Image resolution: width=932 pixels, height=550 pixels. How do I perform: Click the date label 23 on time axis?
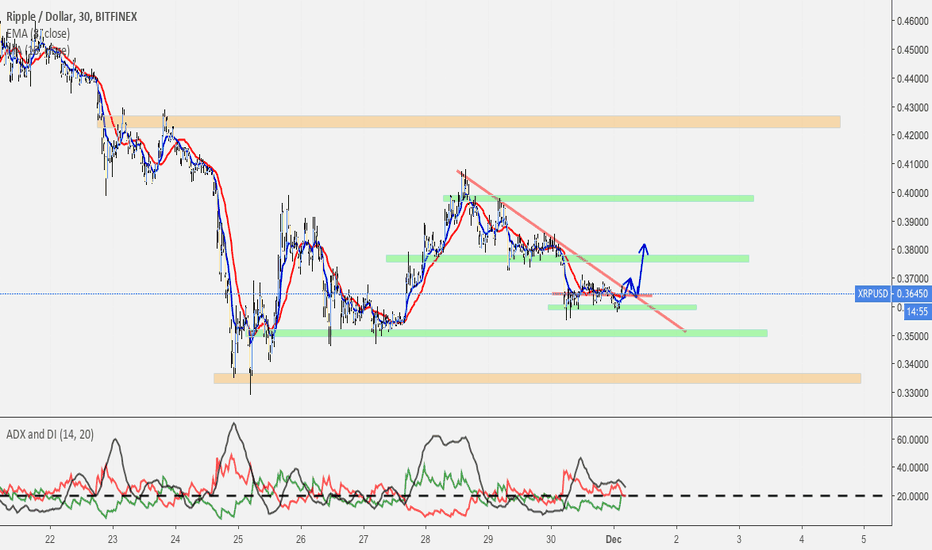pyautogui.click(x=113, y=539)
